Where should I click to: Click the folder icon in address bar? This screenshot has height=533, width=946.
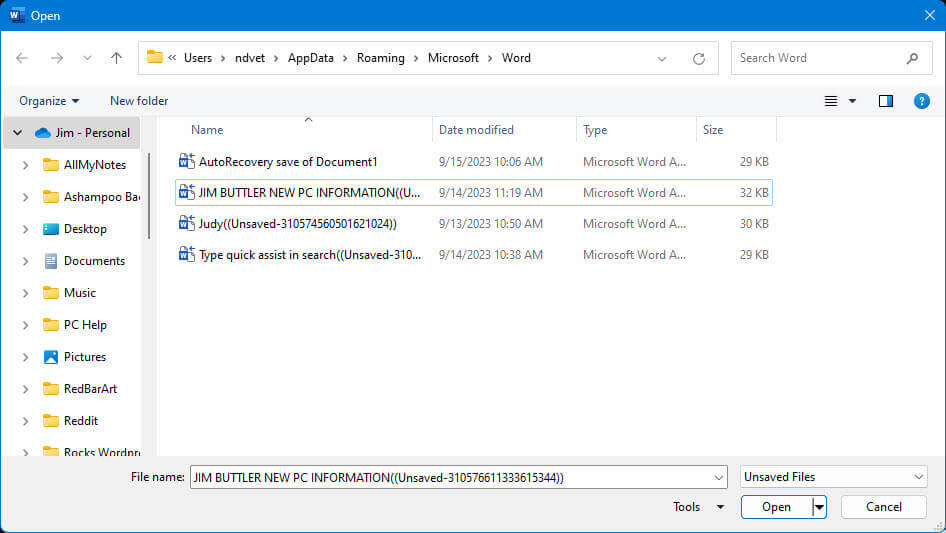point(155,57)
